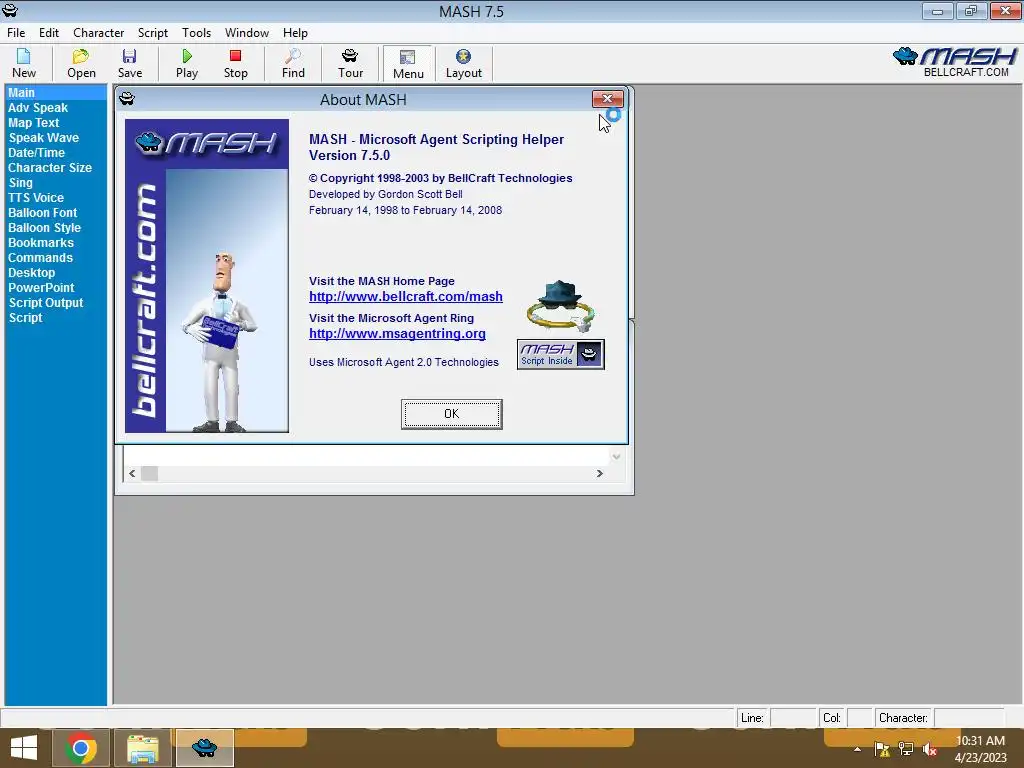The height and width of the screenshot is (768, 1024).
Task: Open the Edit menu
Action: (49, 33)
